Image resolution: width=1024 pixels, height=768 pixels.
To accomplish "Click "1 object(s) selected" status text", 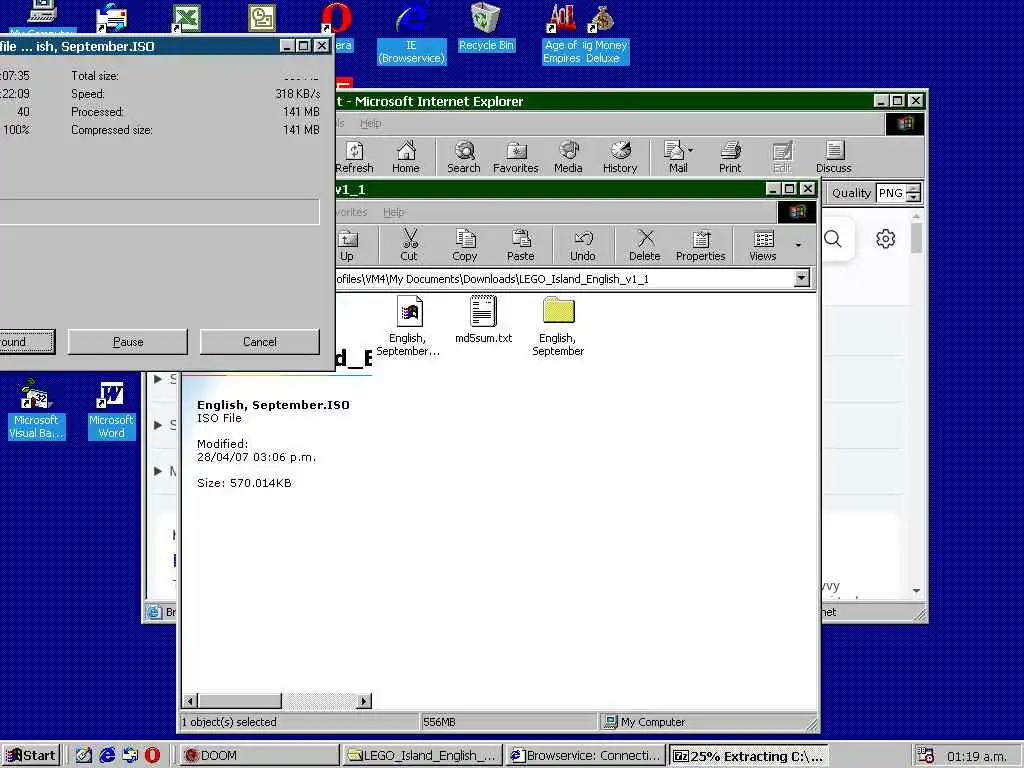I will click(229, 722).
